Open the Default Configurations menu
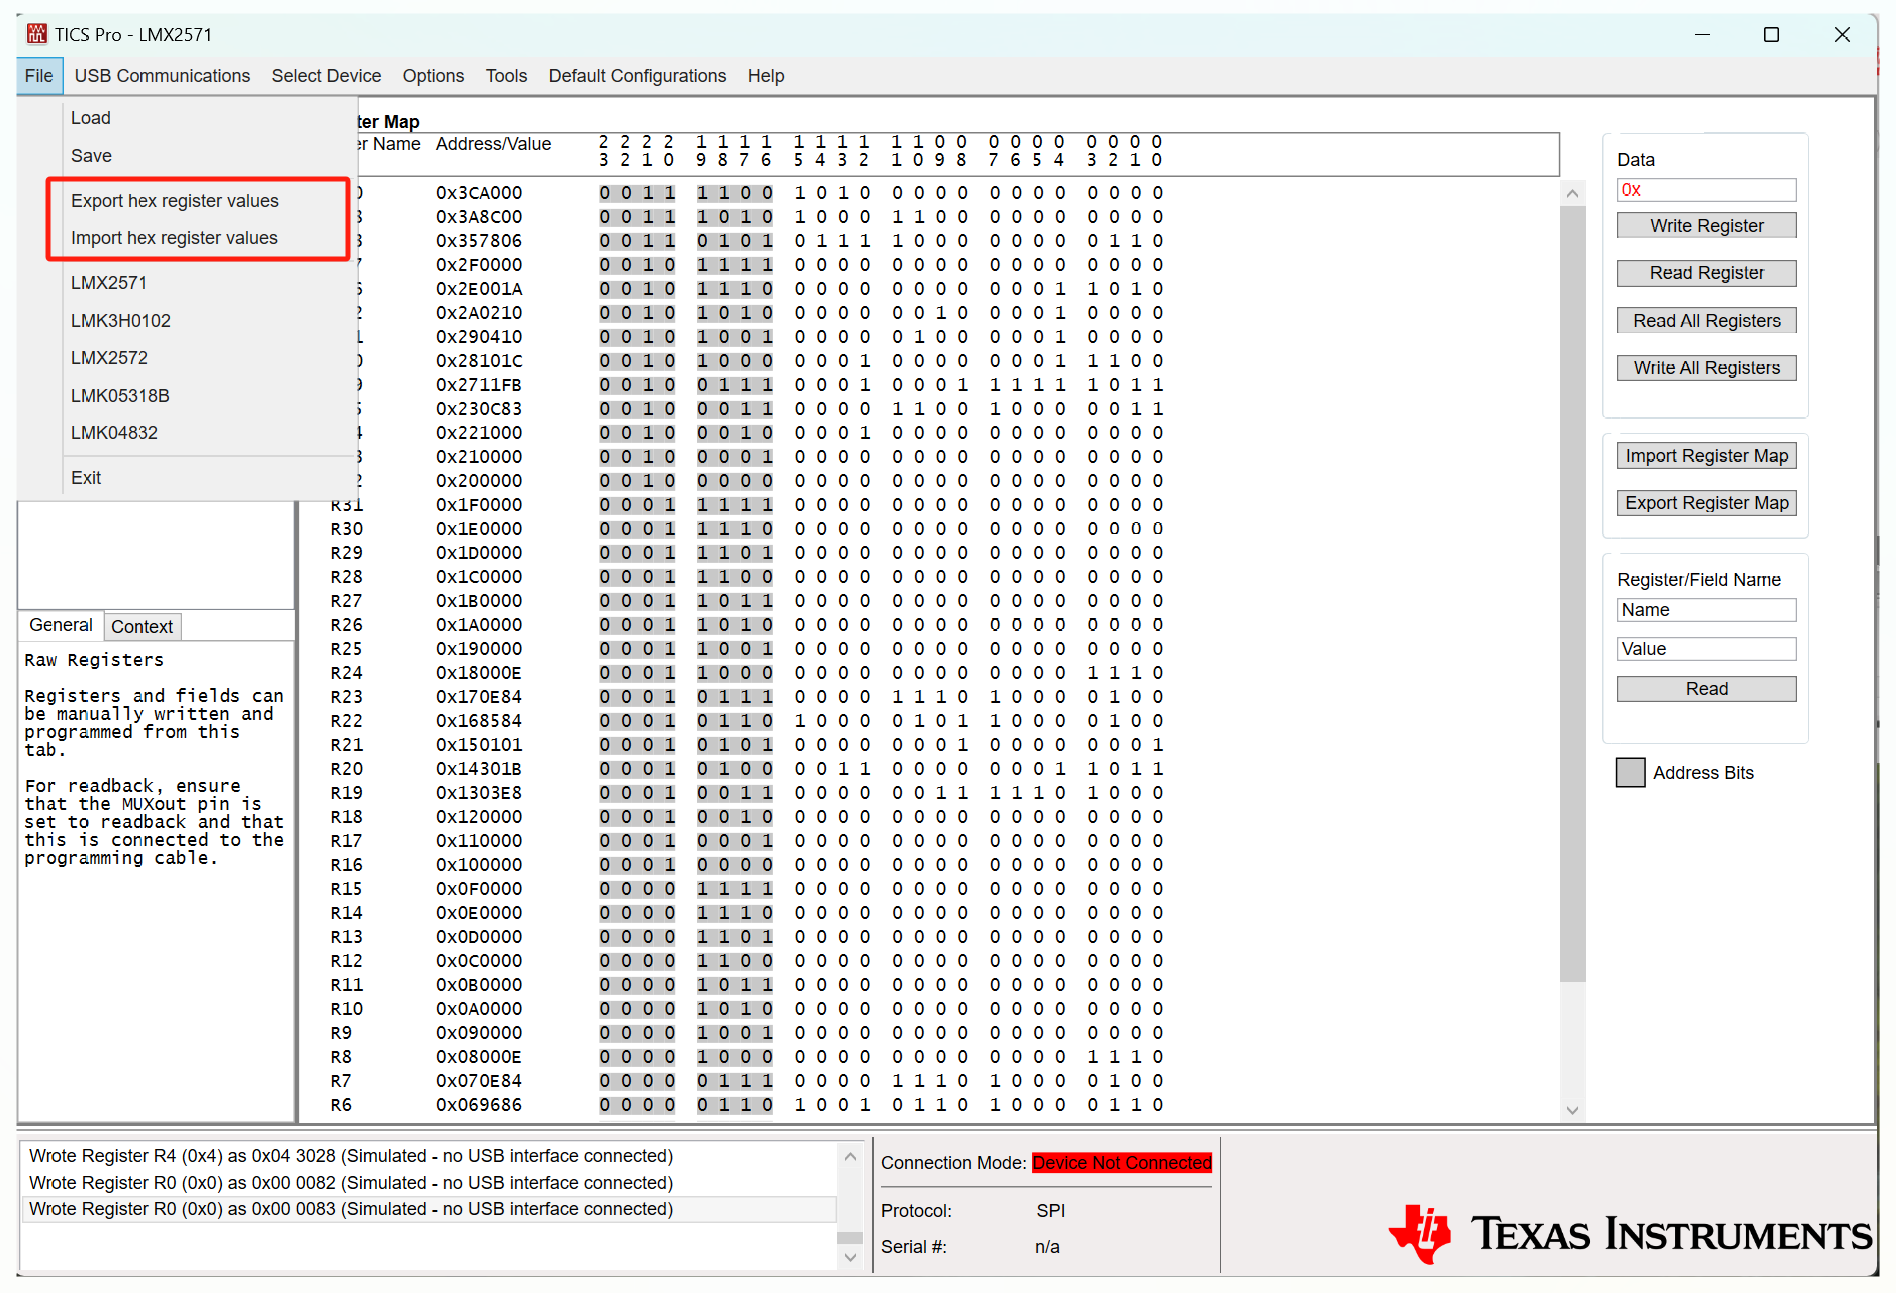Viewport: 1896px width, 1293px height. coord(637,76)
